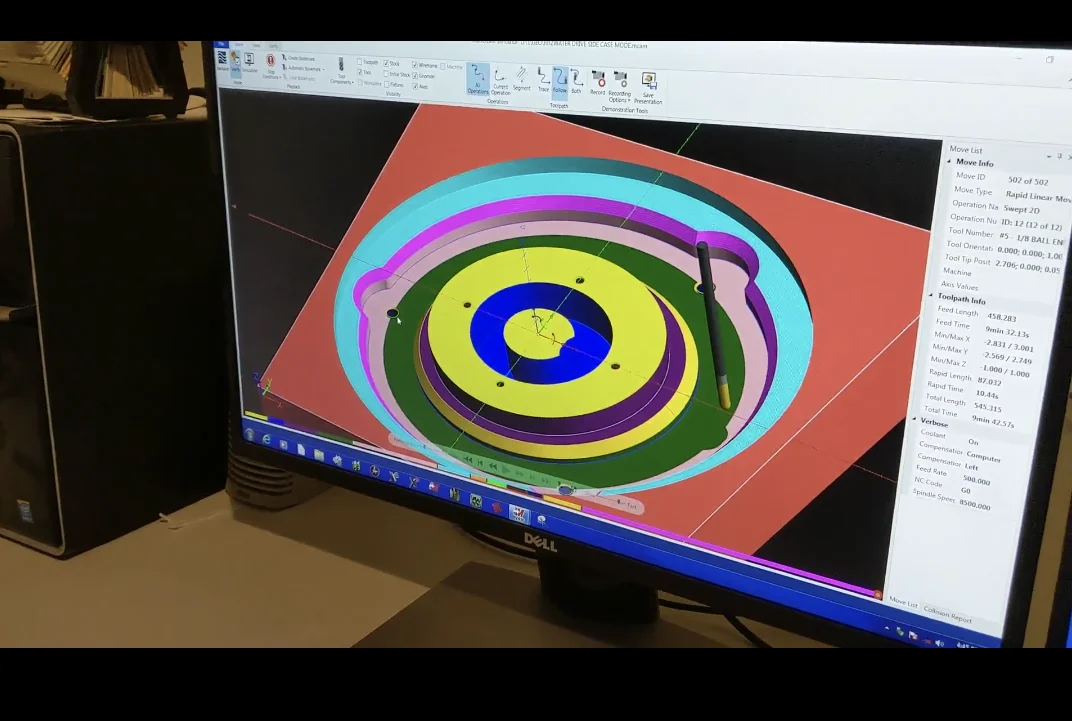1072x721 pixels.
Task: Select the Current Operation icon
Action: pyautogui.click(x=501, y=80)
